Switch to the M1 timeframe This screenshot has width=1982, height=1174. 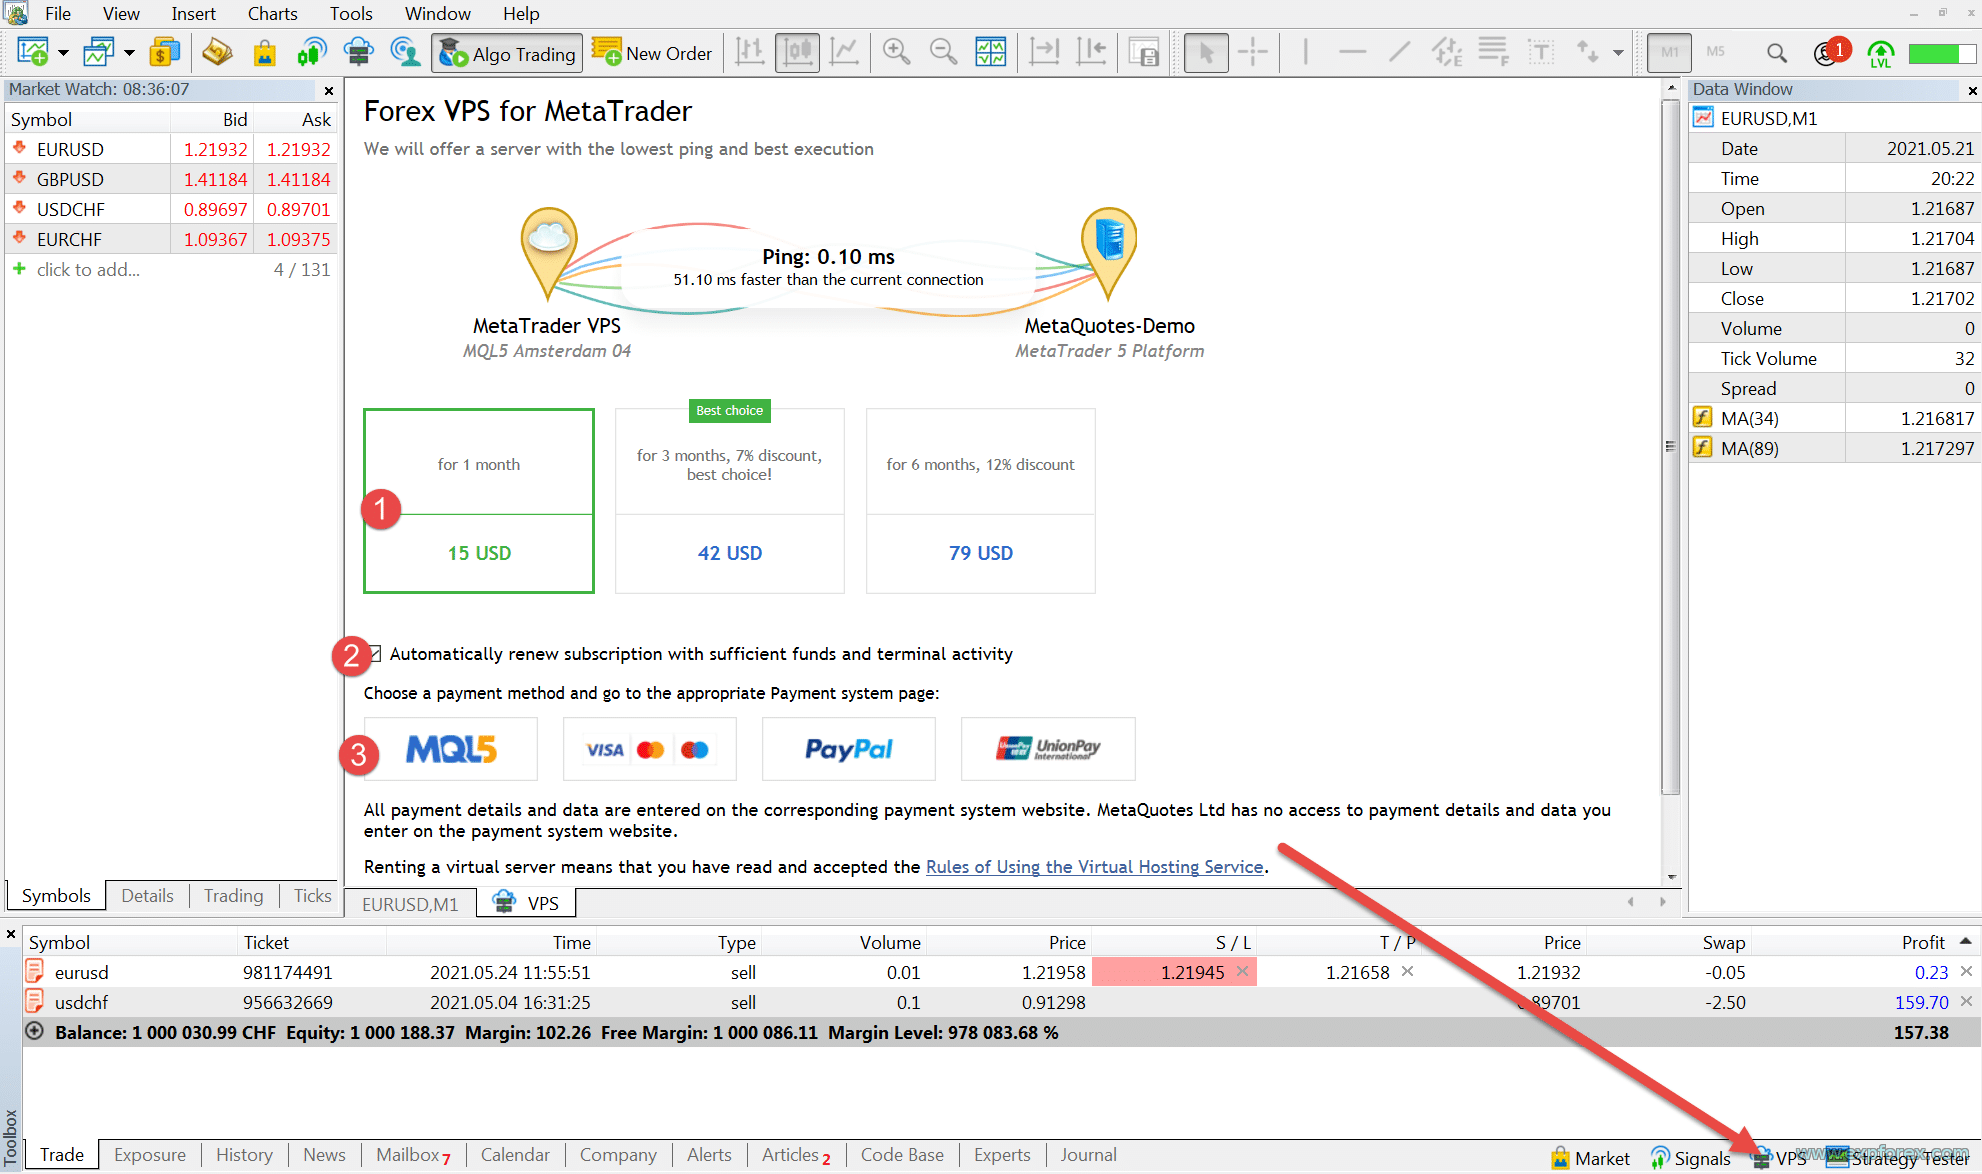pos(1669,52)
